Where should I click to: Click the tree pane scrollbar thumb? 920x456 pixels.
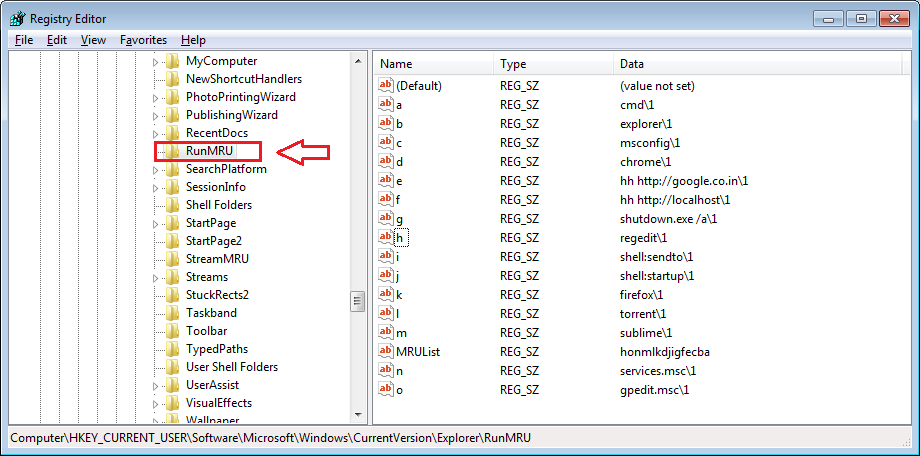coord(357,302)
